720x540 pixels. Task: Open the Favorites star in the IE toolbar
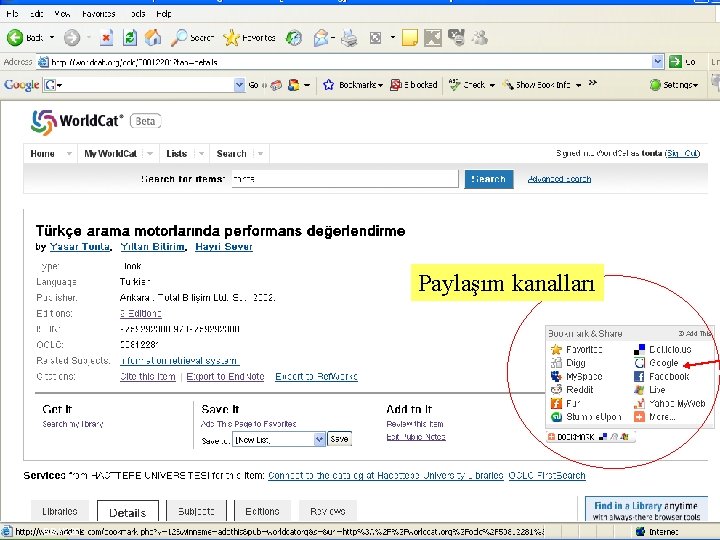click(x=249, y=38)
